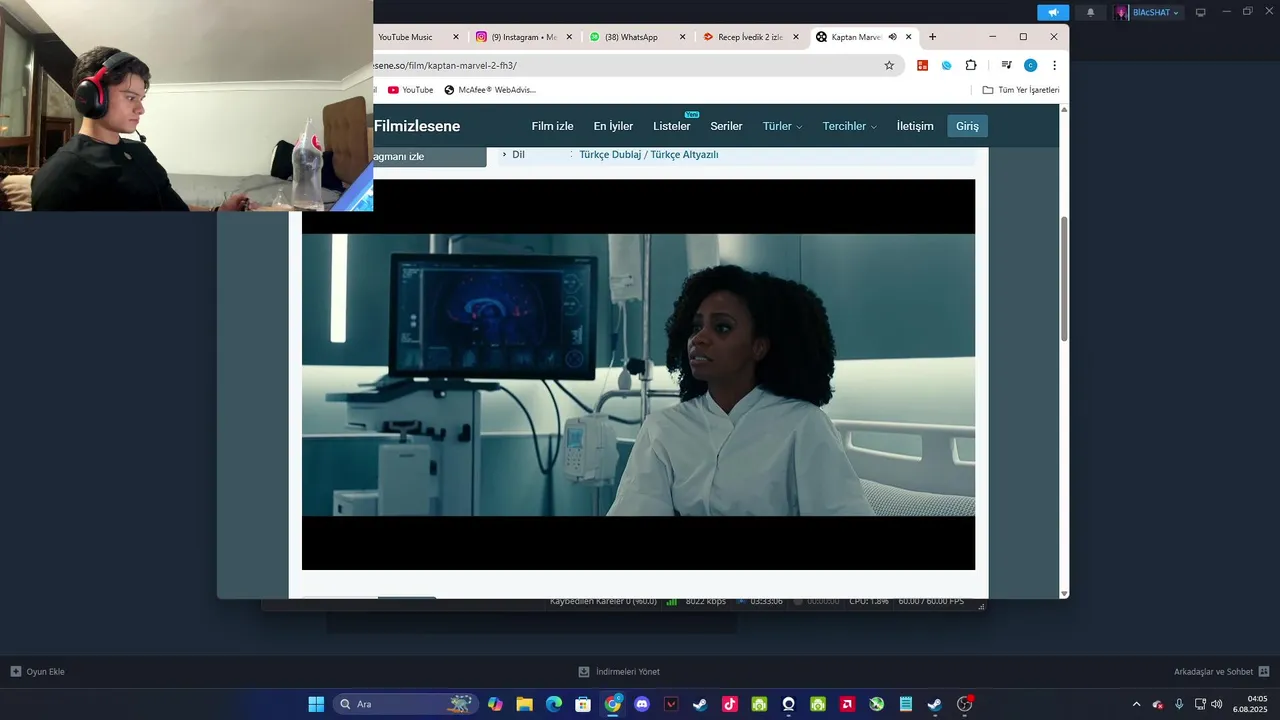Click the address bar URL
This screenshot has height=720, width=1280.
(446, 65)
